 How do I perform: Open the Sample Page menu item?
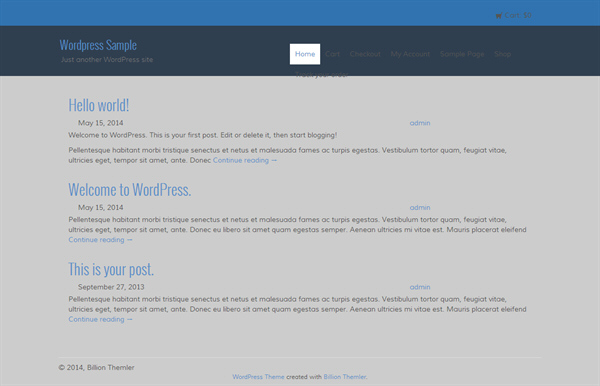pyautogui.click(x=462, y=54)
